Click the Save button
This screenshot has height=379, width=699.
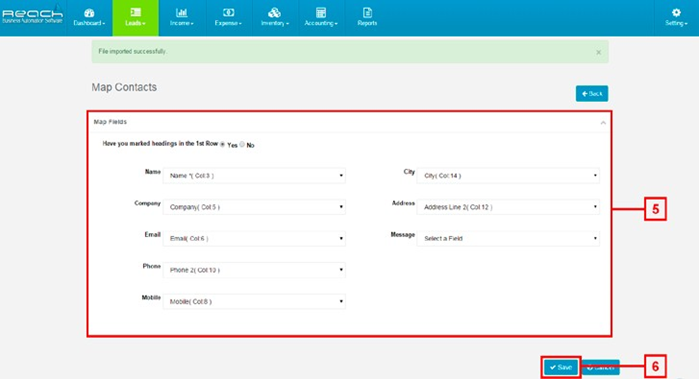pyautogui.click(x=561, y=367)
